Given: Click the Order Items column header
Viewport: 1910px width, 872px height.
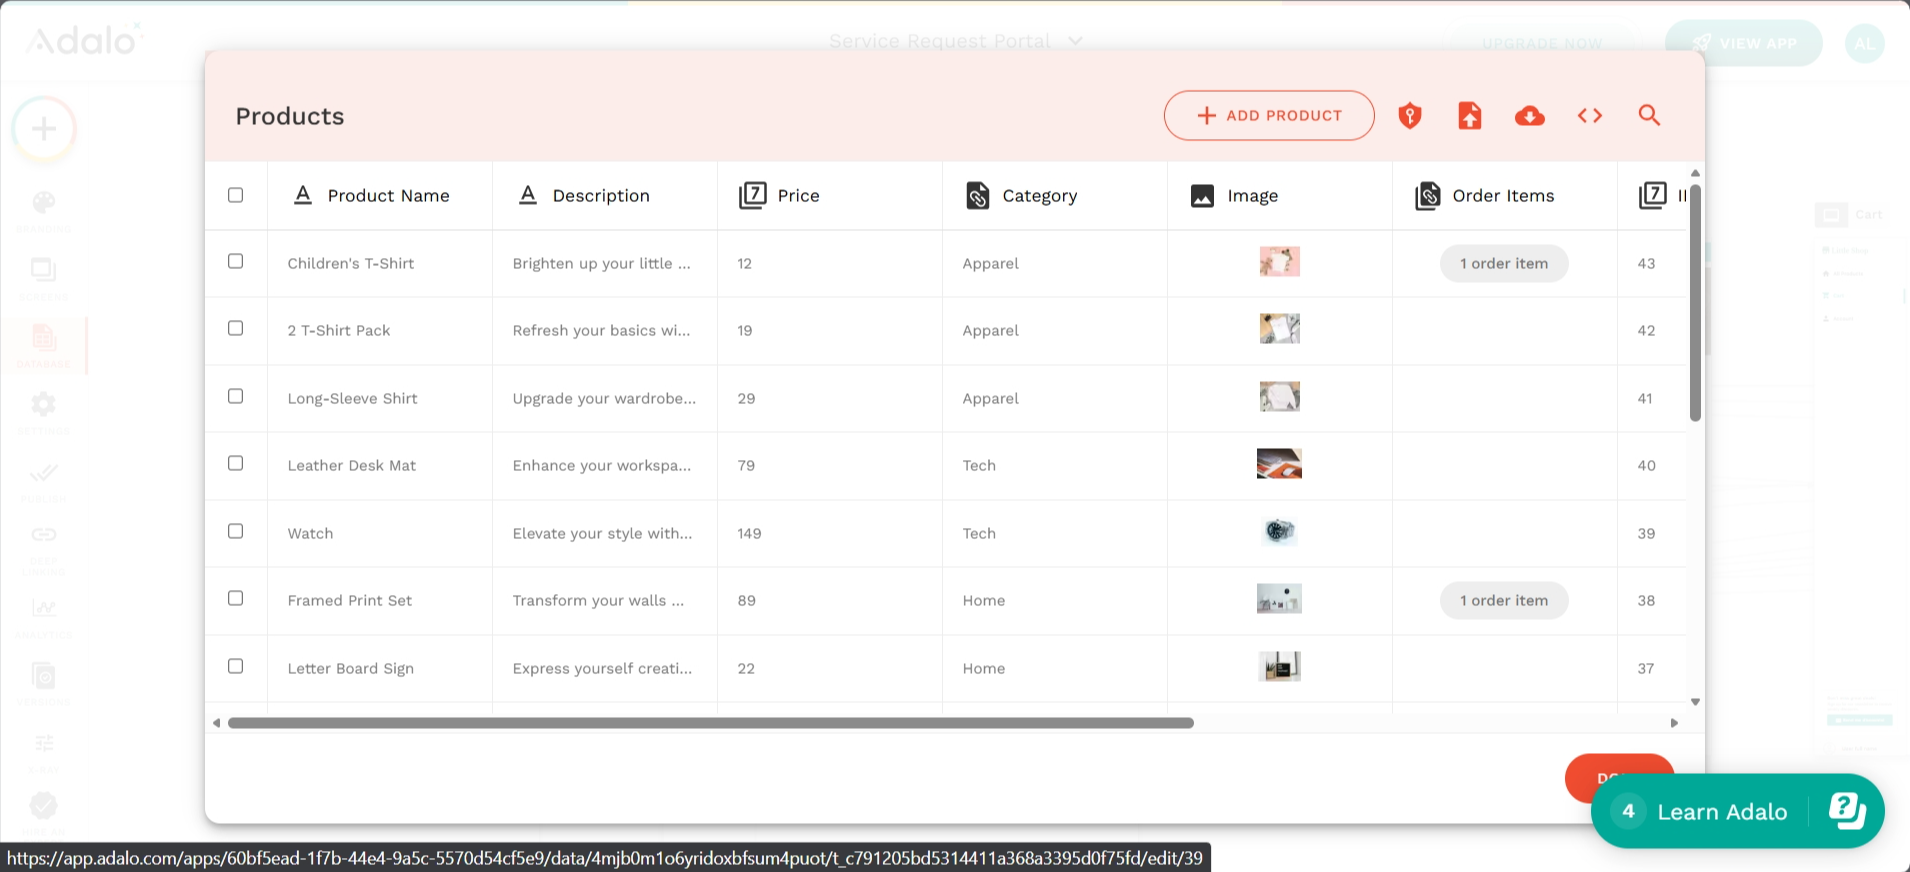Looking at the screenshot, I should click(1505, 196).
